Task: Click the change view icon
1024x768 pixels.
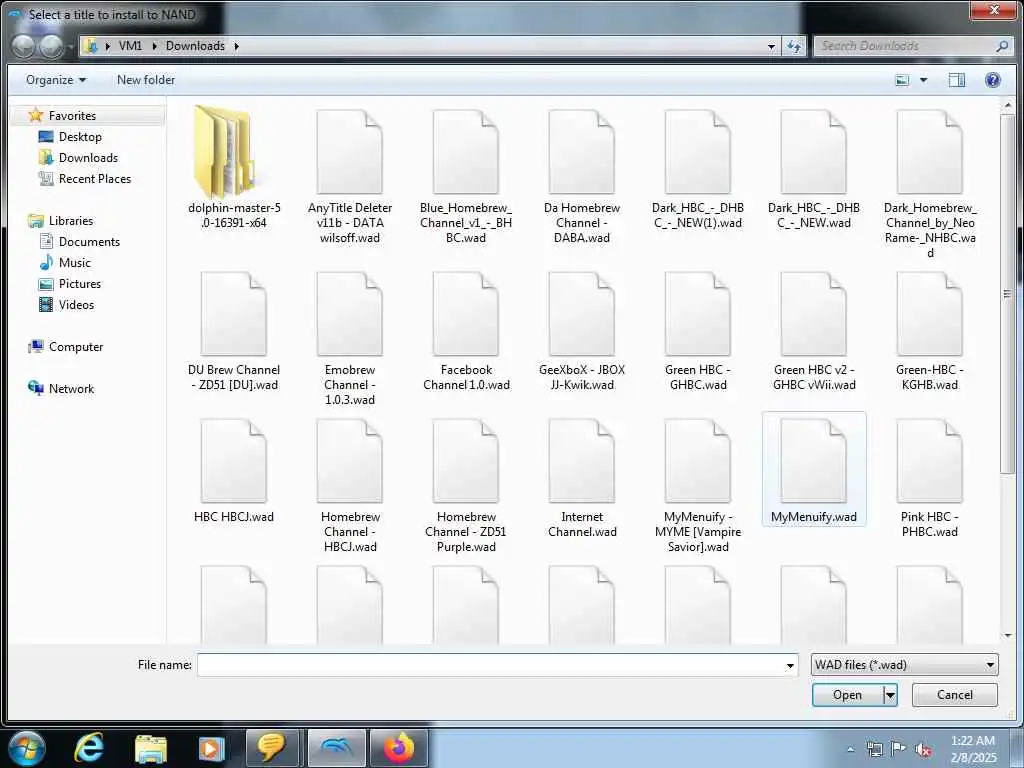Action: click(x=902, y=80)
